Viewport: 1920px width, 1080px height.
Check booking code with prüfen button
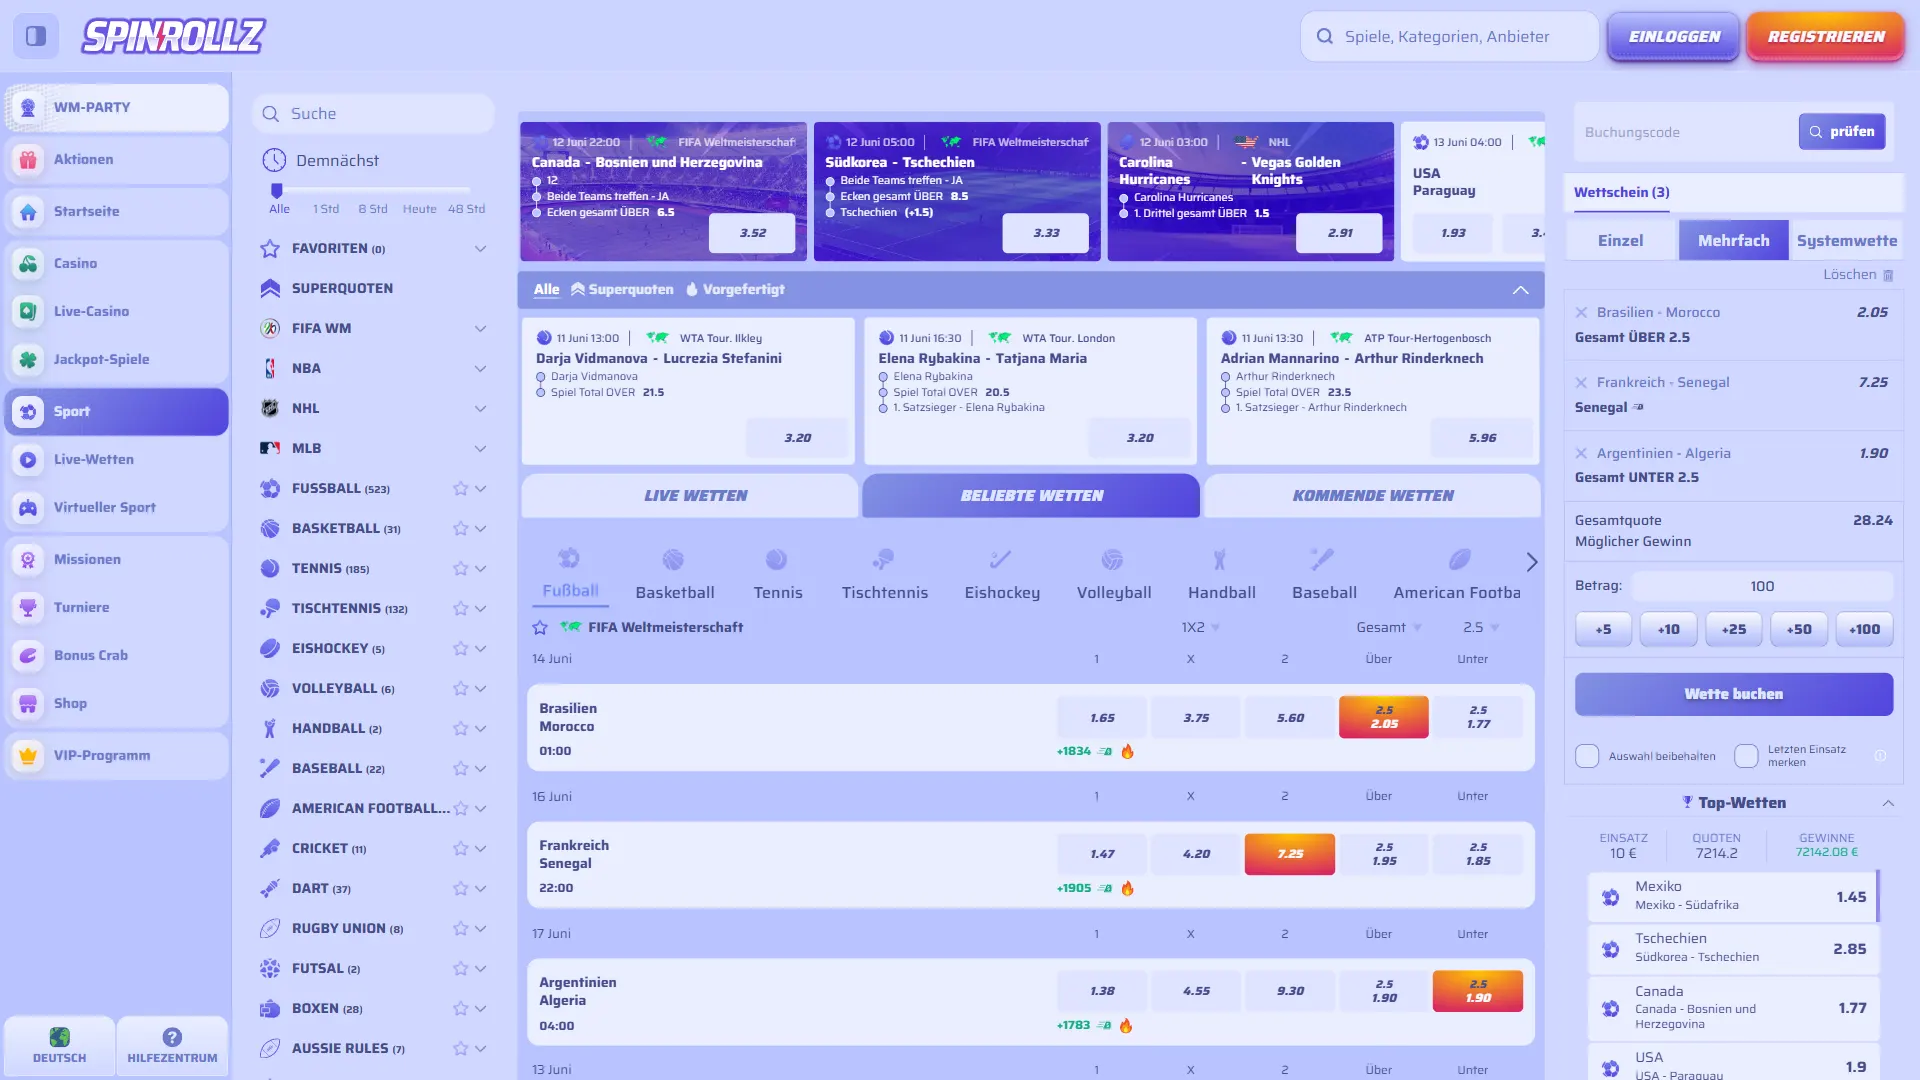(x=1842, y=132)
